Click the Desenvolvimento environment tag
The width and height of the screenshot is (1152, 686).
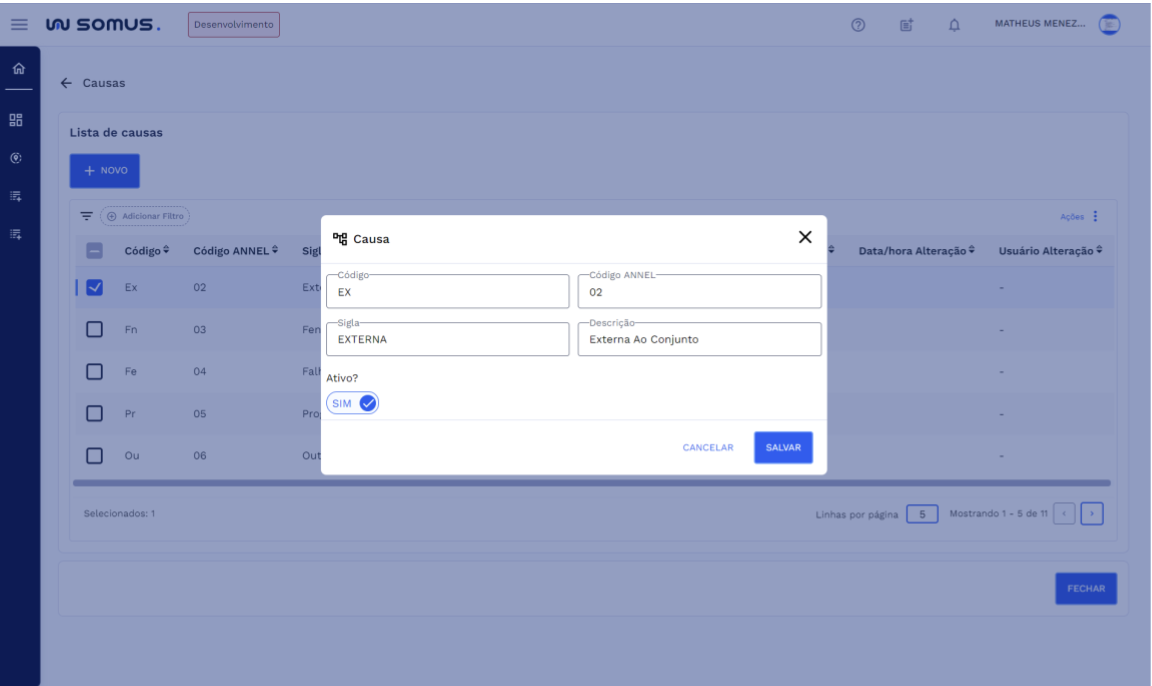(x=234, y=25)
